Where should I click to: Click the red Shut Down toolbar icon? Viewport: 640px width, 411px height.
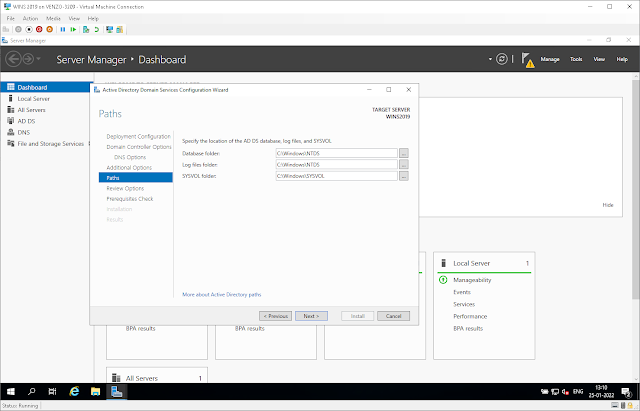[x=39, y=29]
